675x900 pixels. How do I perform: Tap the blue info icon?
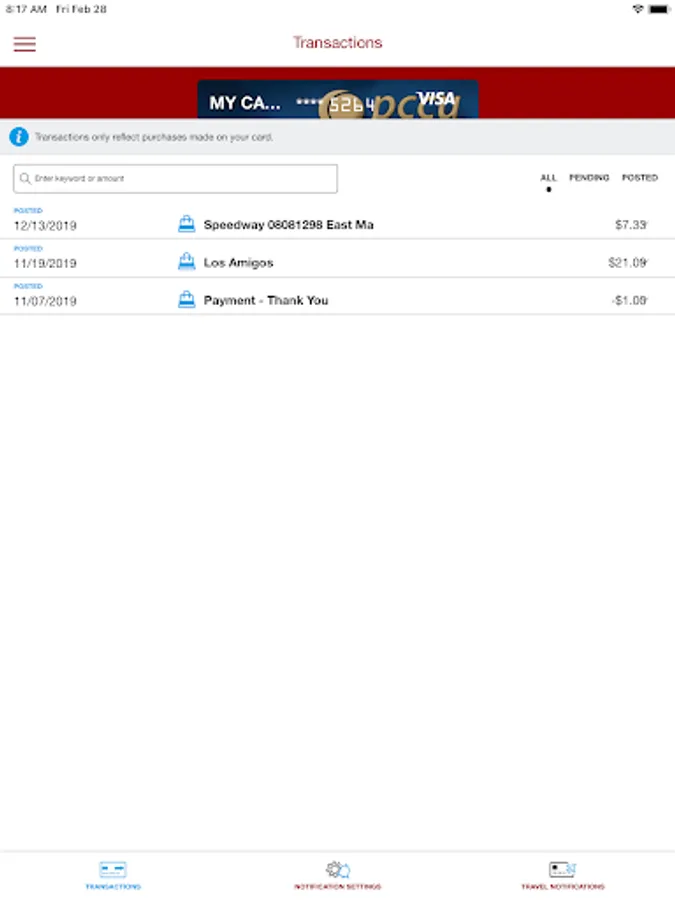coord(19,137)
